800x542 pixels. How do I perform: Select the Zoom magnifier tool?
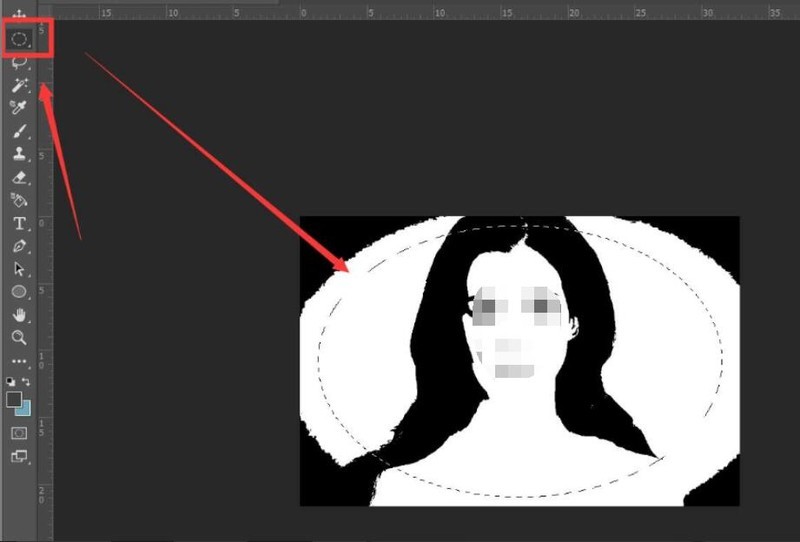pos(19,338)
